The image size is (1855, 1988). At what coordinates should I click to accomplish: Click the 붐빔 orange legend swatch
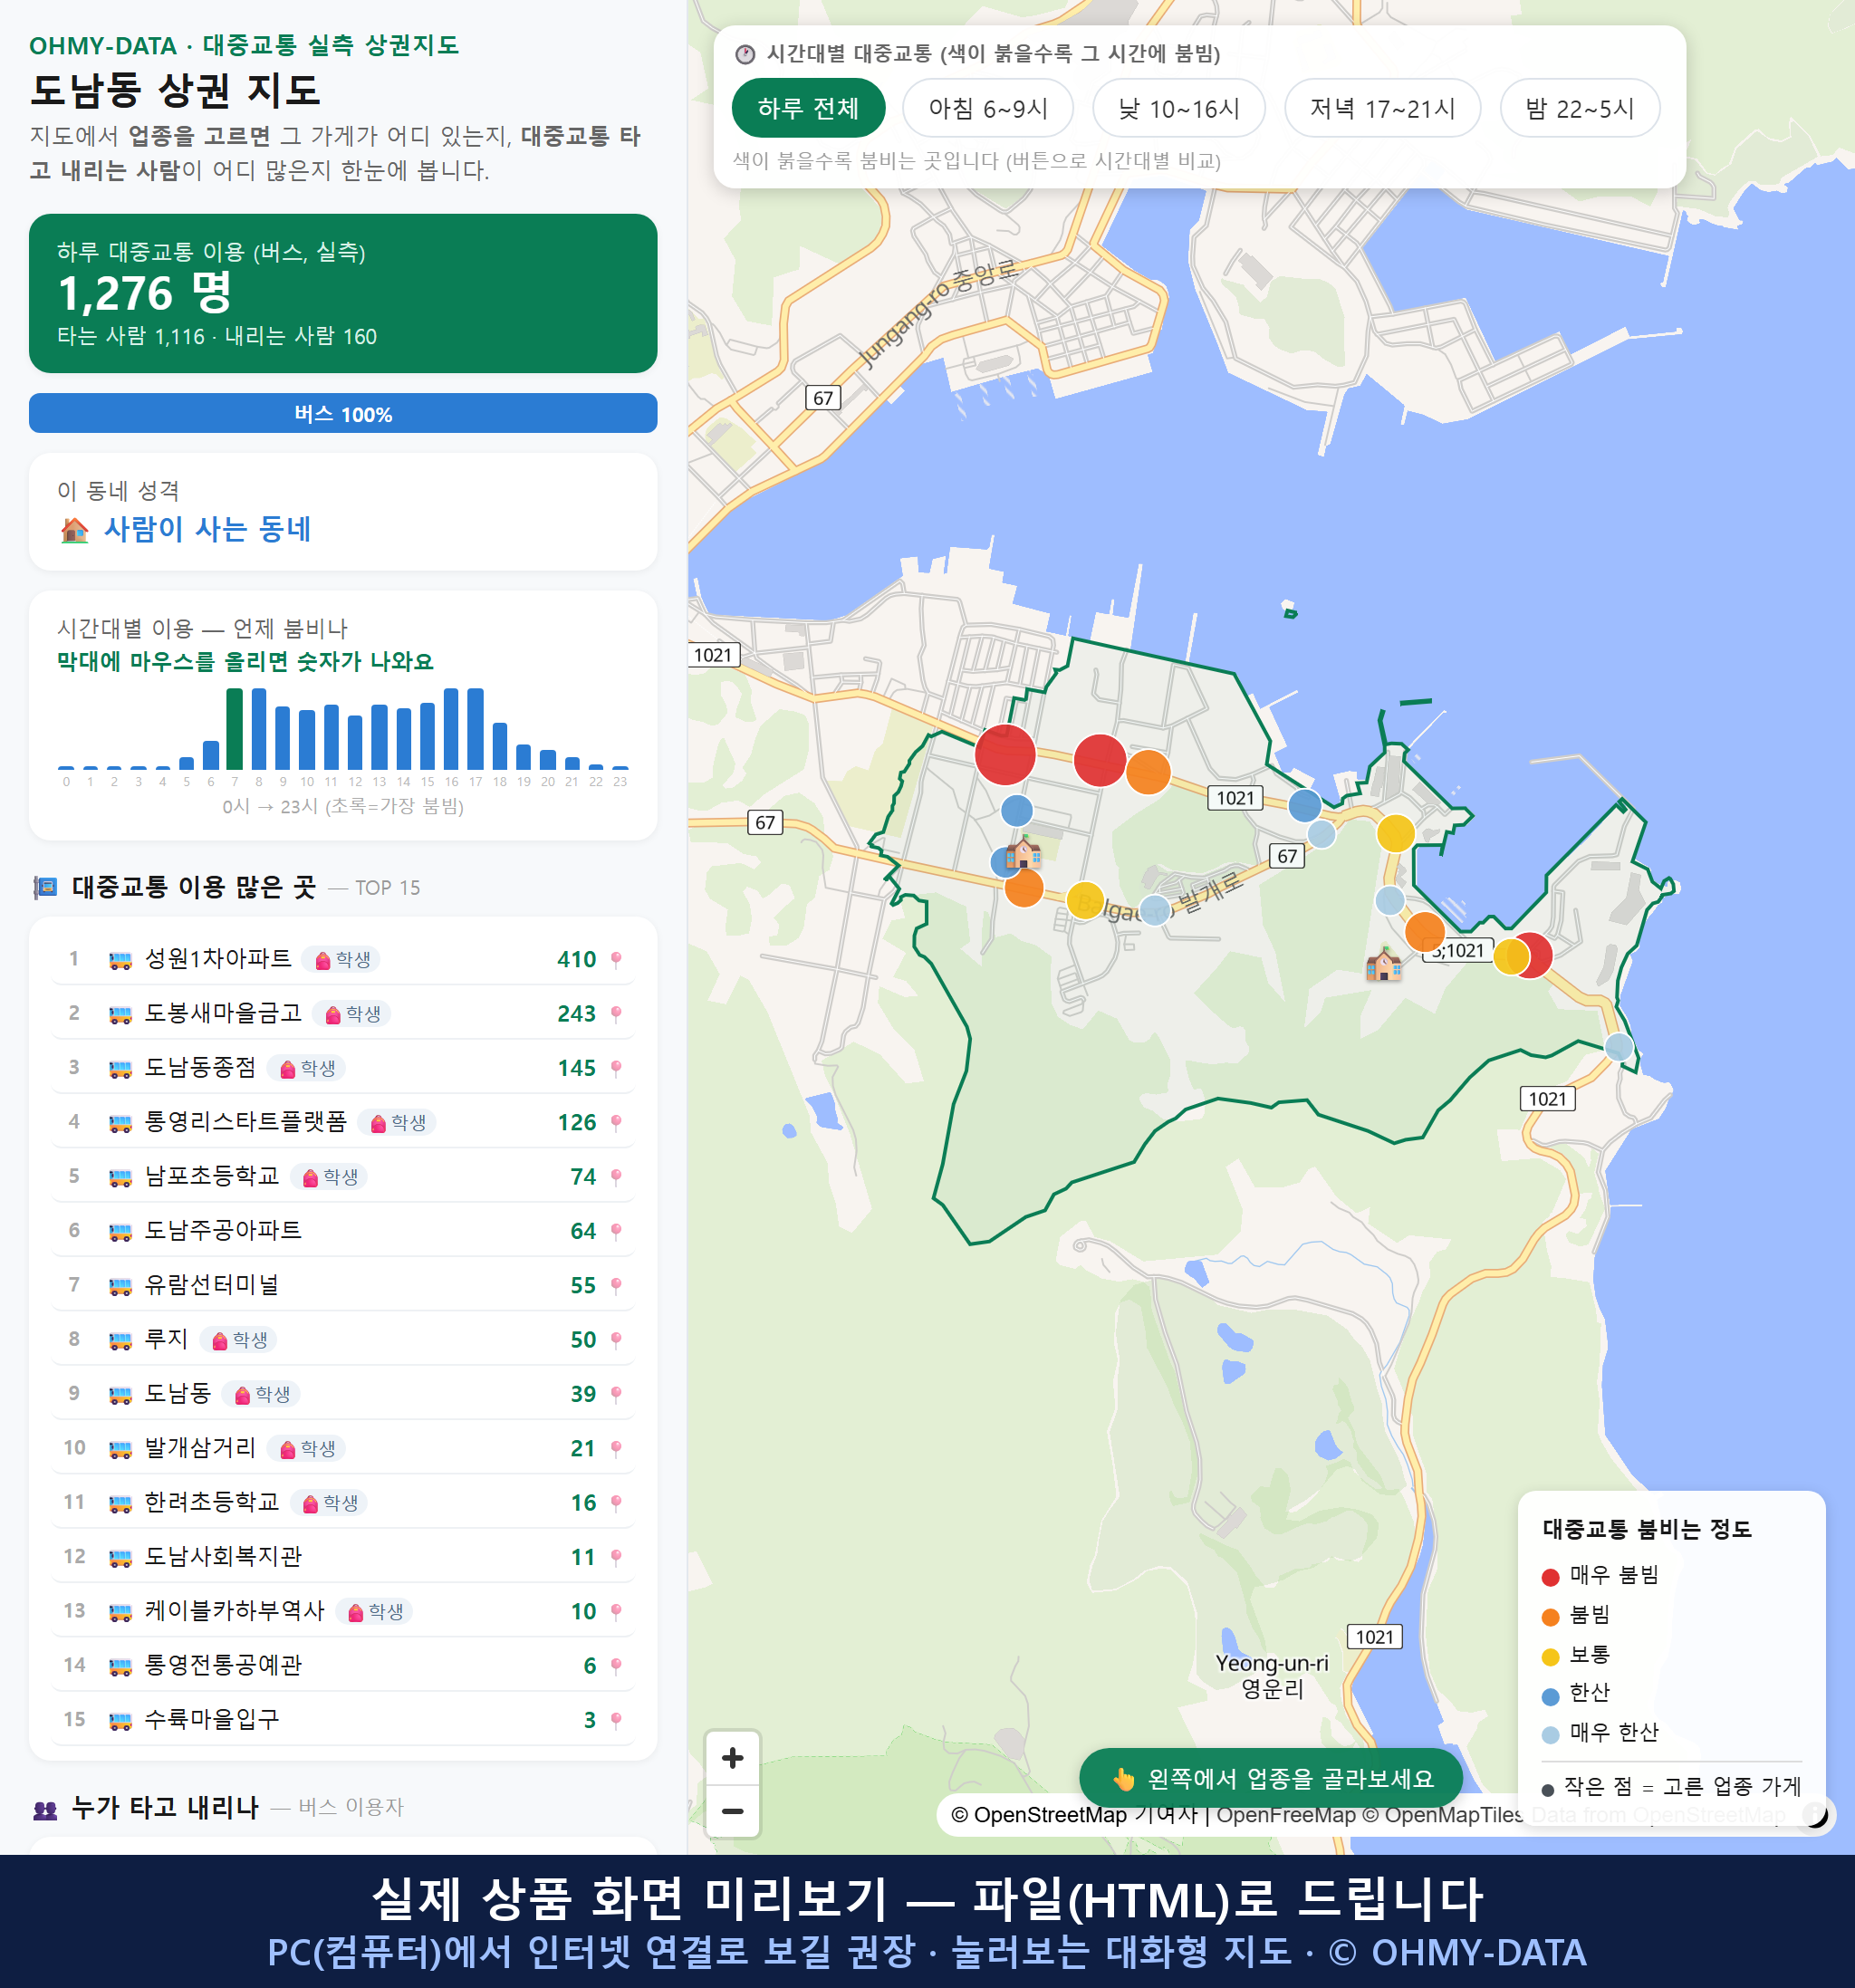point(1550,1617)
